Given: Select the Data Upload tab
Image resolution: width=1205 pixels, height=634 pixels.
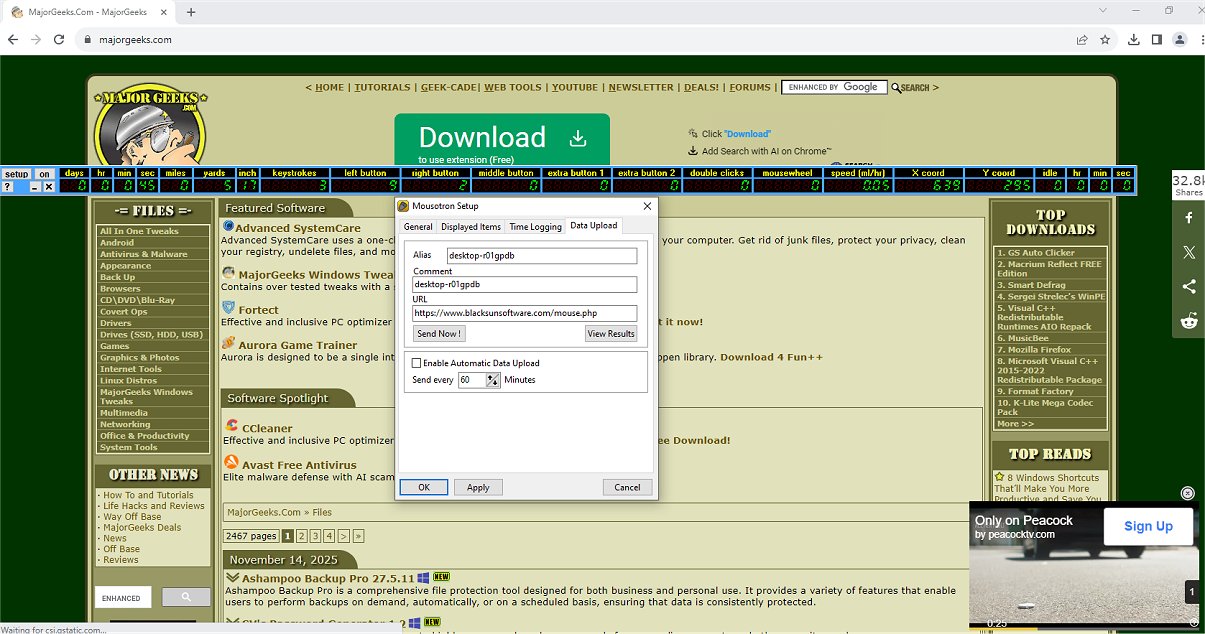Looking at the screenshot, I should tap(594, 226).
